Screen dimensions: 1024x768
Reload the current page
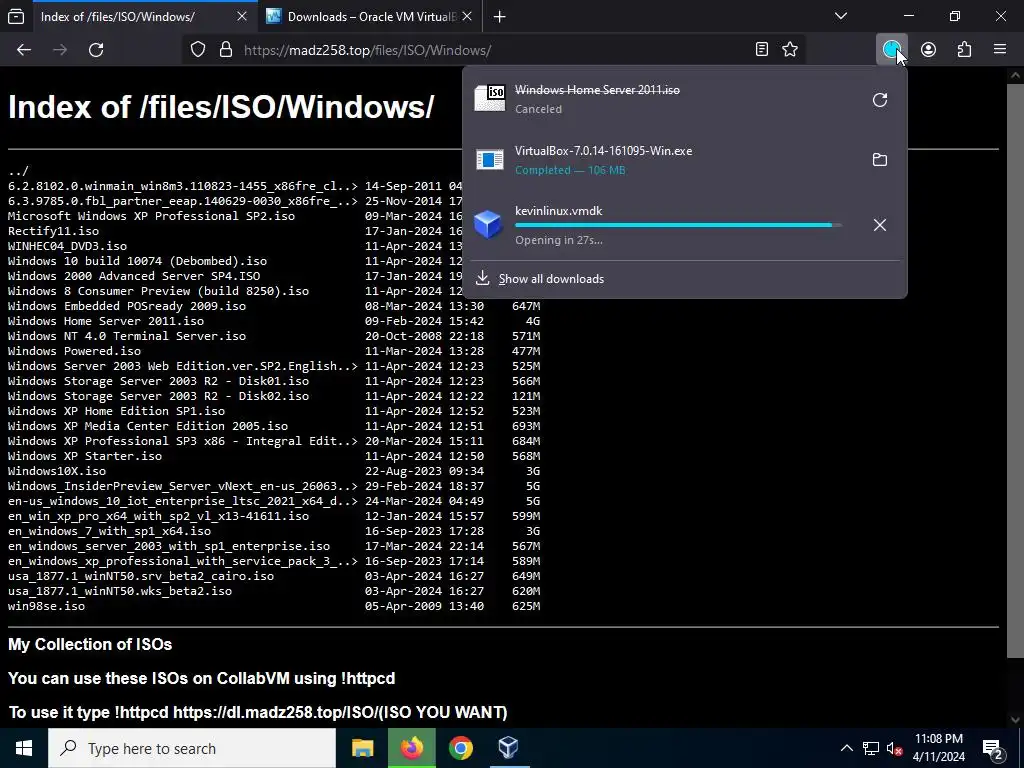tap(96, 50)
